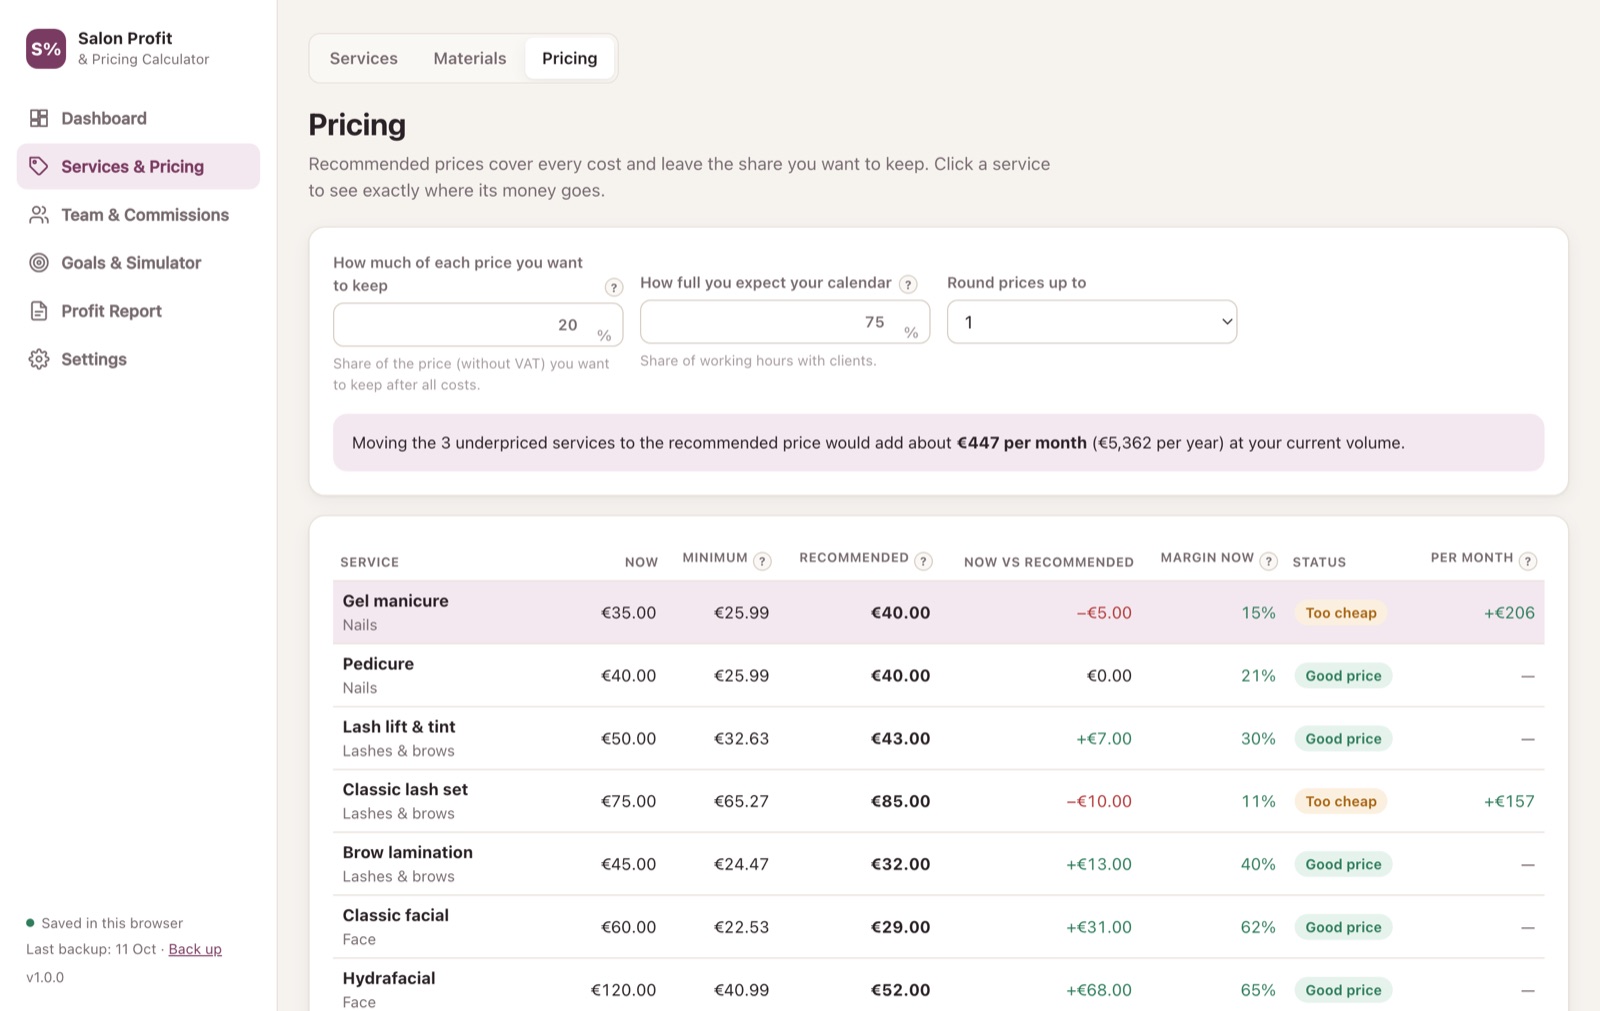Open help for 'How much of each price' field
This screenshot has height=1011, width=1600.
click(614, 287)
